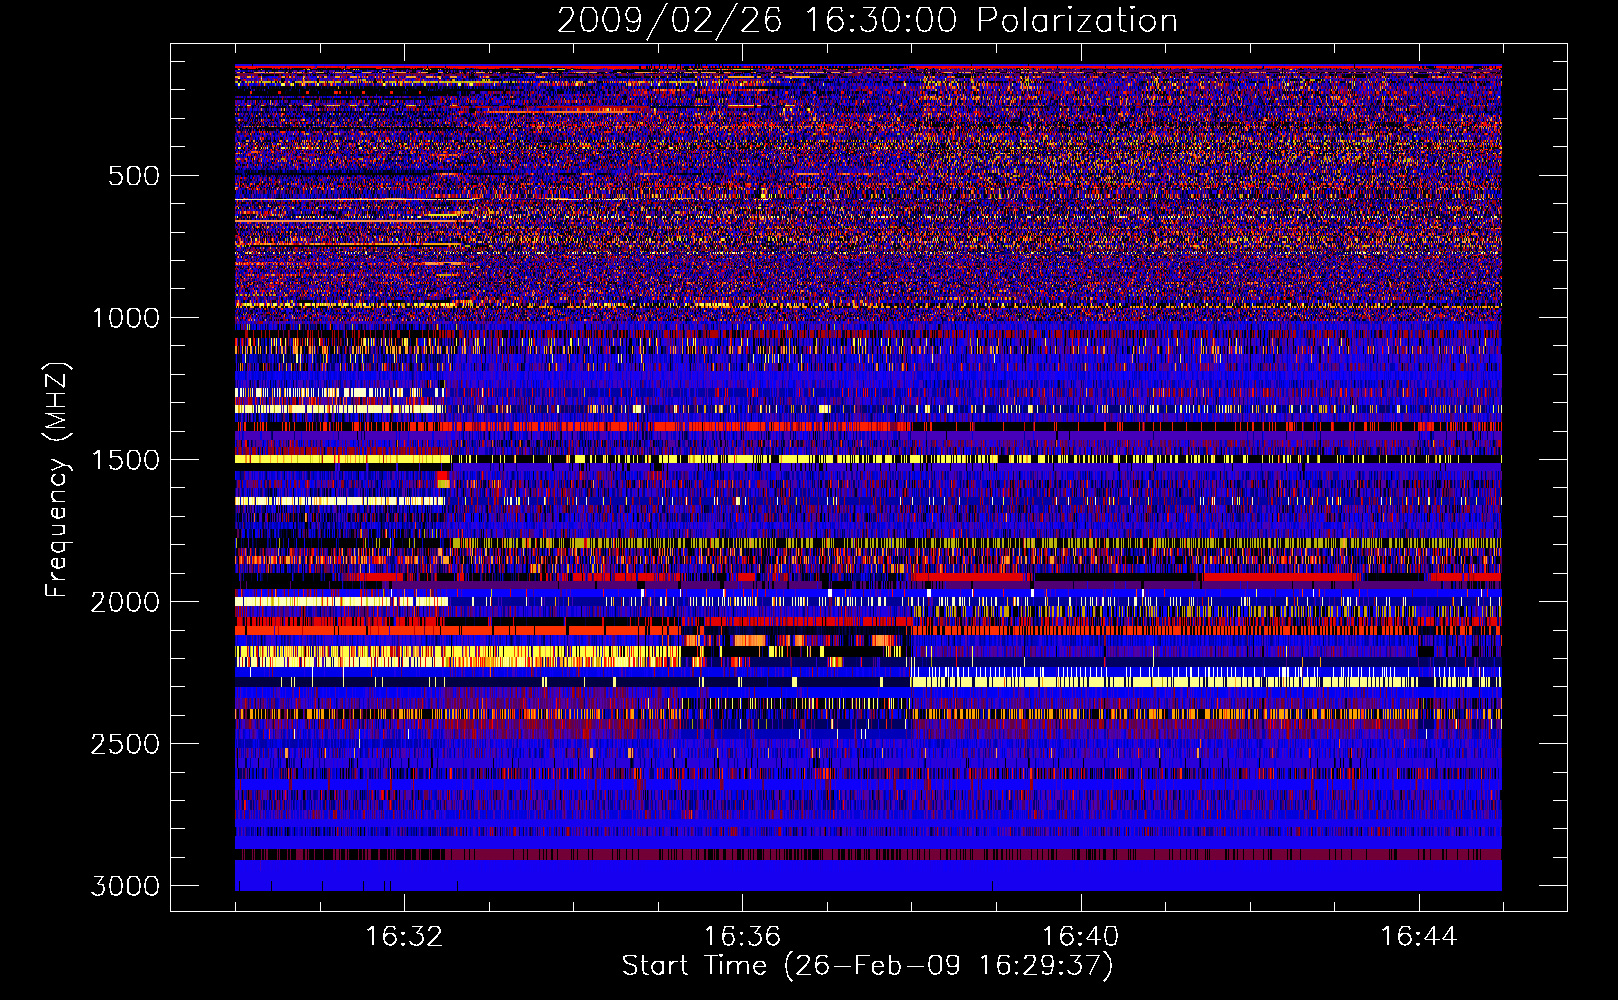Click the 1000 frequency tick label
The image size is (1618, 1000).
pos(125,318)
